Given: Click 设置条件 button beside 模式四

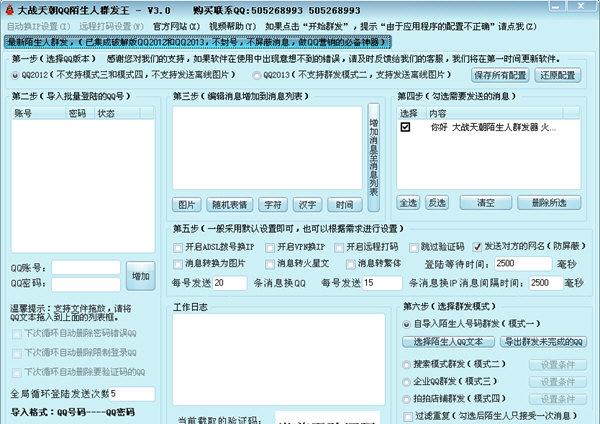Looking at the screenshot, I should tap(558, 399).
